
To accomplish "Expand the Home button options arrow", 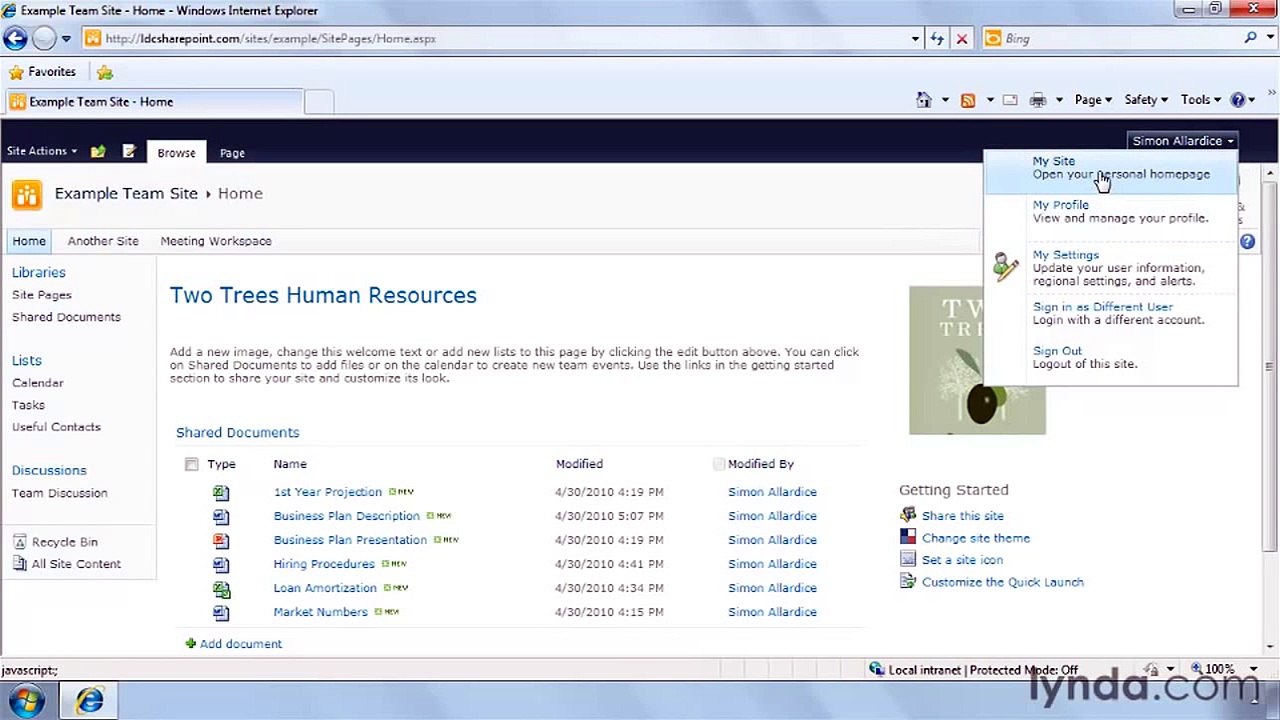I will click(x=945, y=100).
